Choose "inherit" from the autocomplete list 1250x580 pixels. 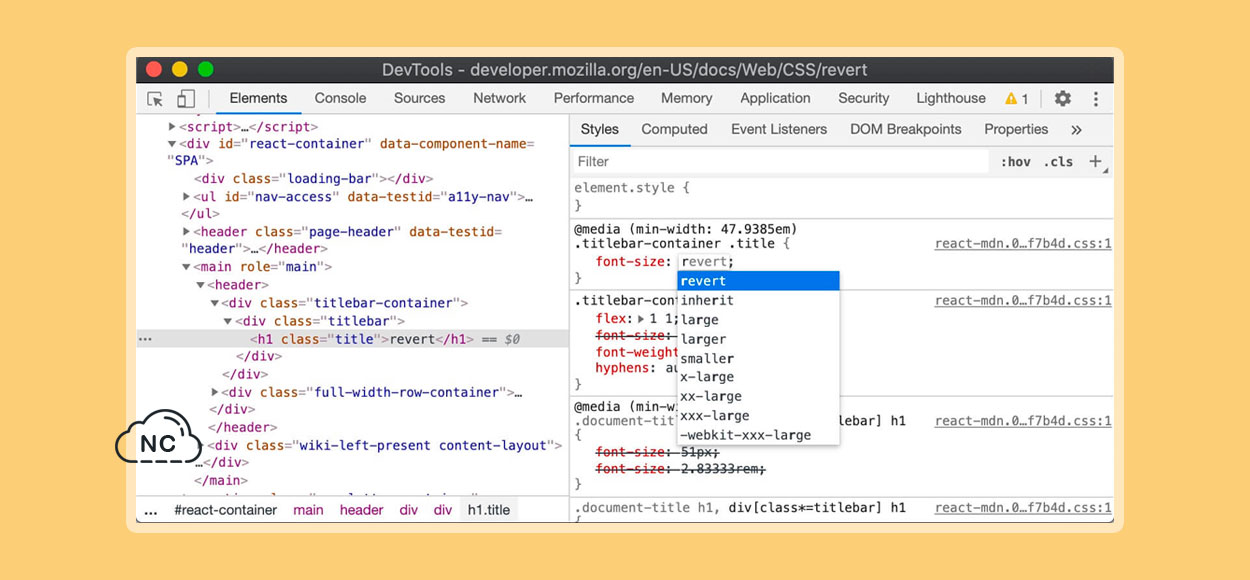tap(758, 300)
